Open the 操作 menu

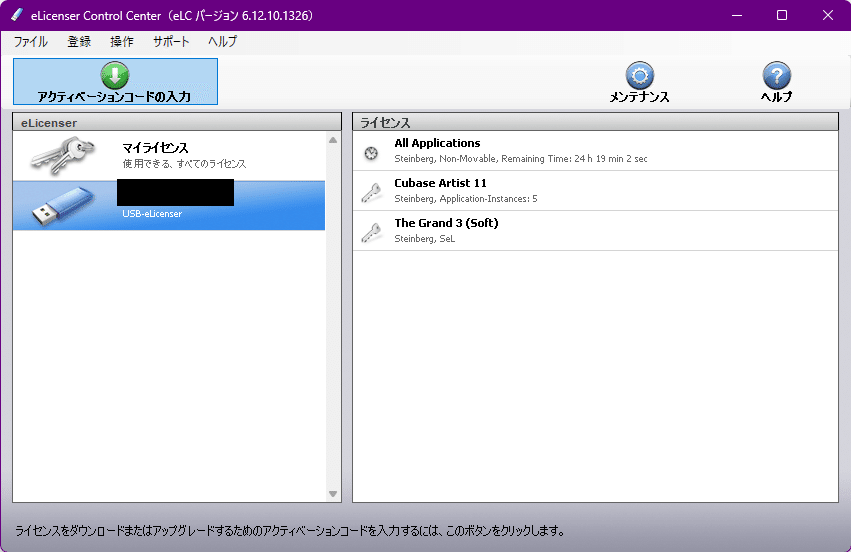click(x=122, y=41)
